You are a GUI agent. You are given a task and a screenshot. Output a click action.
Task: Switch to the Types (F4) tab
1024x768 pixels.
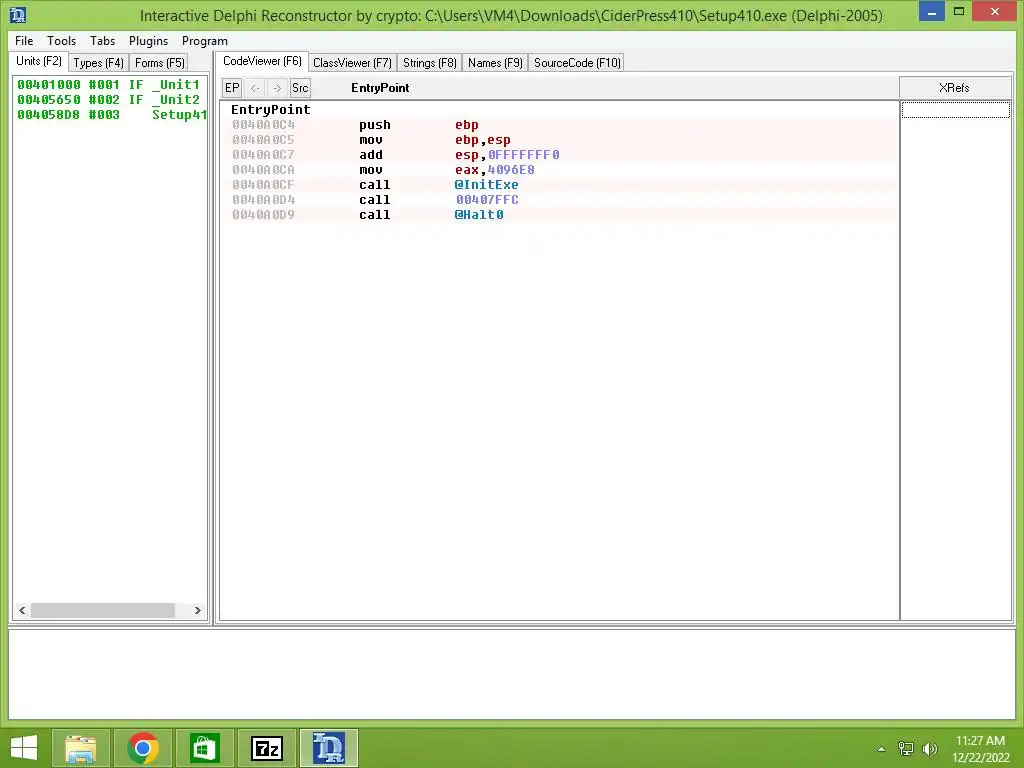tap(99, 63)
